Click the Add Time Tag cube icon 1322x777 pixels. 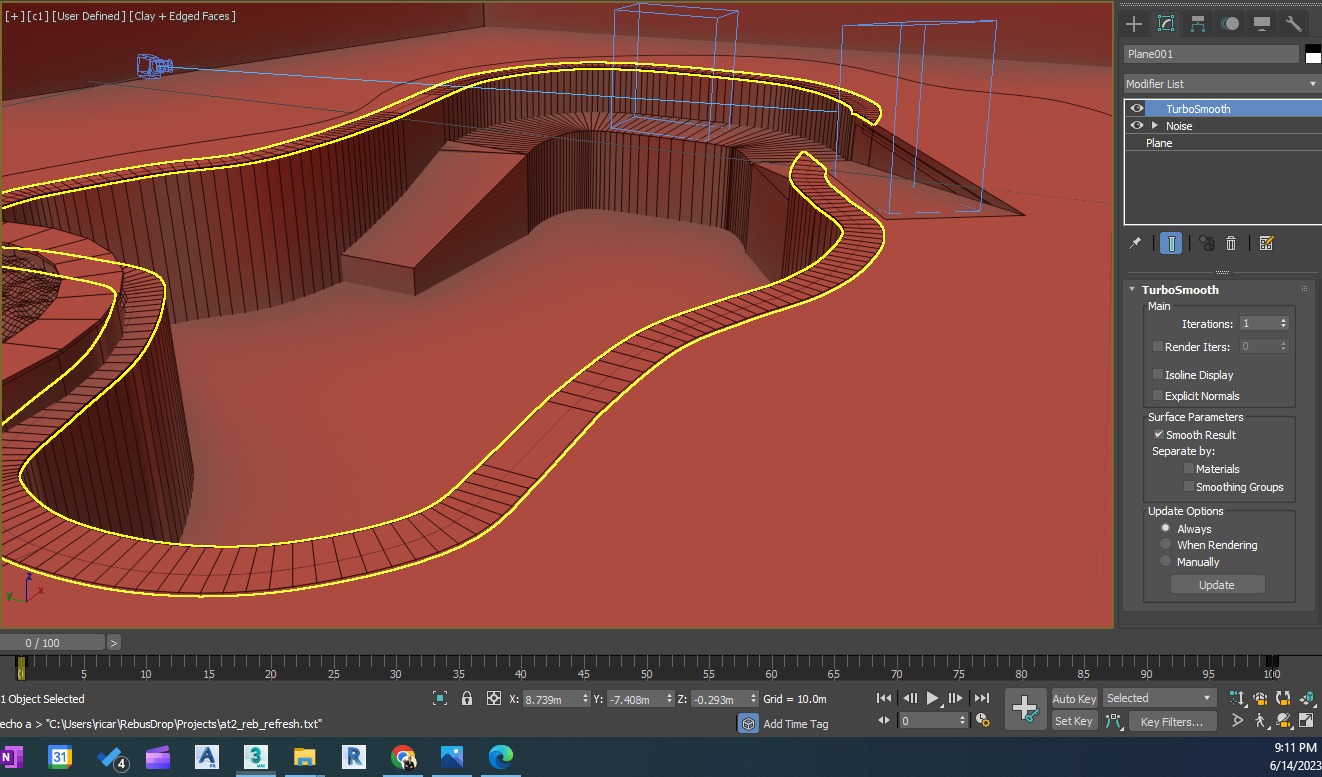[748, 723]
